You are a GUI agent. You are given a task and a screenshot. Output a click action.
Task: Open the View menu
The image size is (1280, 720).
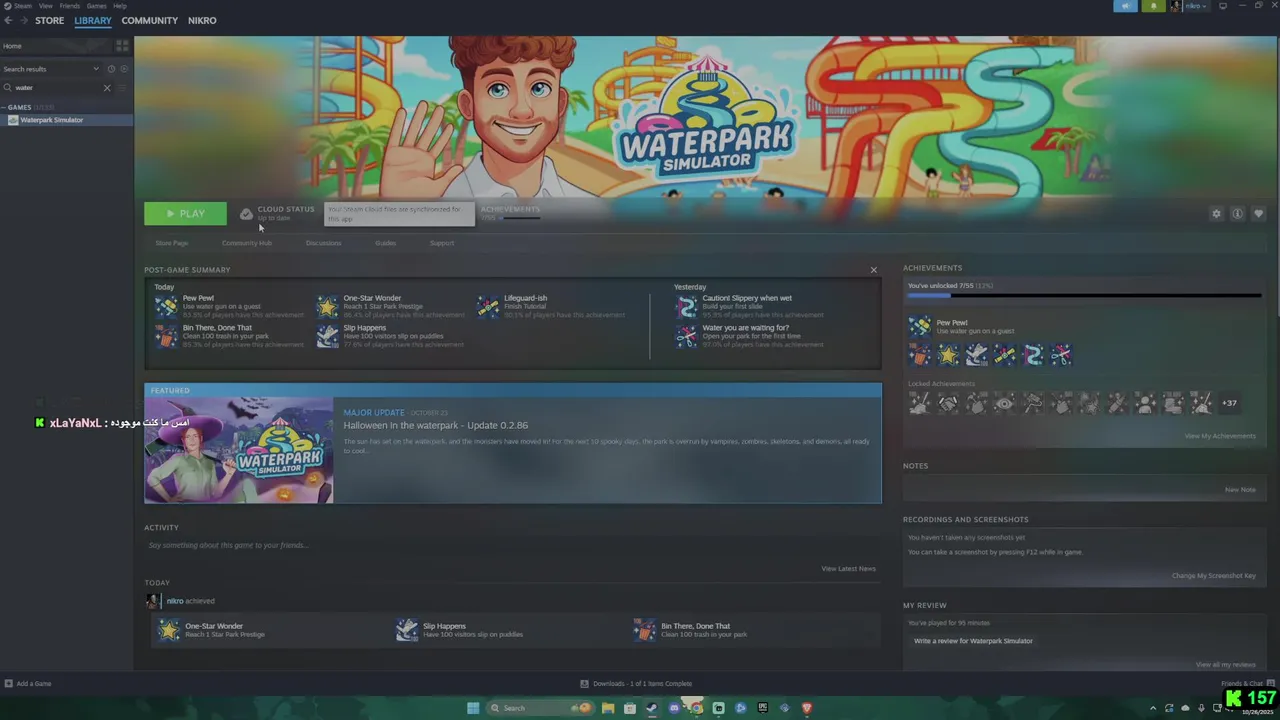[45, 6]
